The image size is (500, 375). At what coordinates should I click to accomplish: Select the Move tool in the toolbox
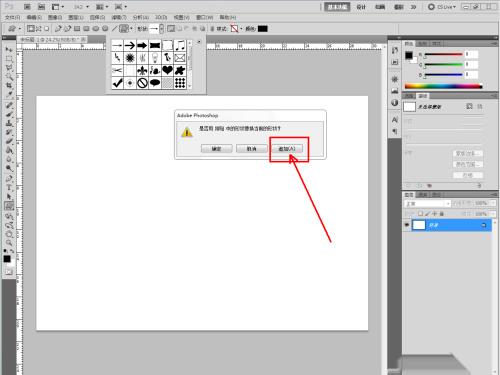(x=9, y=50)
